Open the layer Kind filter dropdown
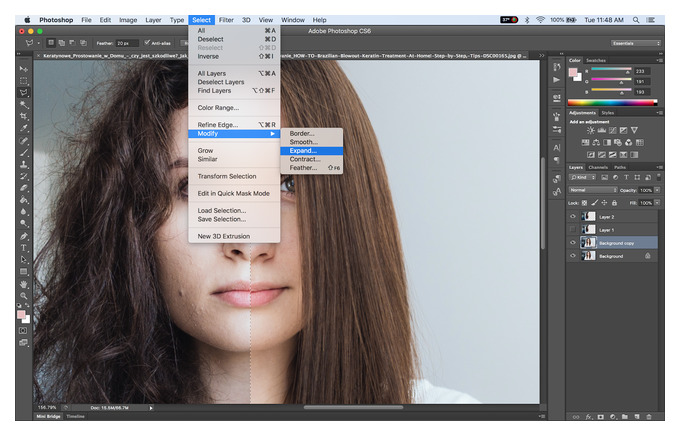 tap(583, 177)
